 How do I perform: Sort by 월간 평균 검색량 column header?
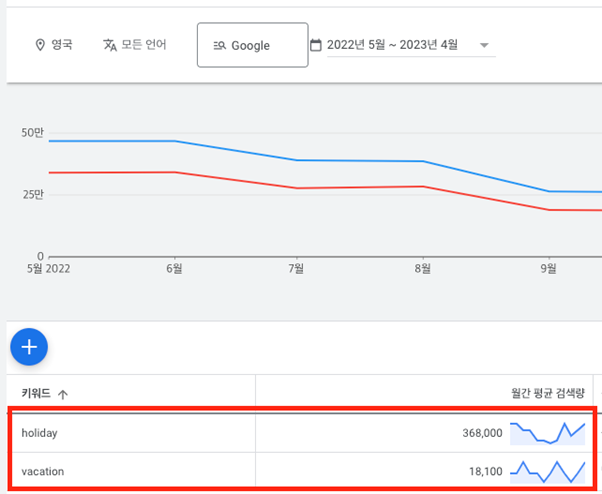click(548, 393)
